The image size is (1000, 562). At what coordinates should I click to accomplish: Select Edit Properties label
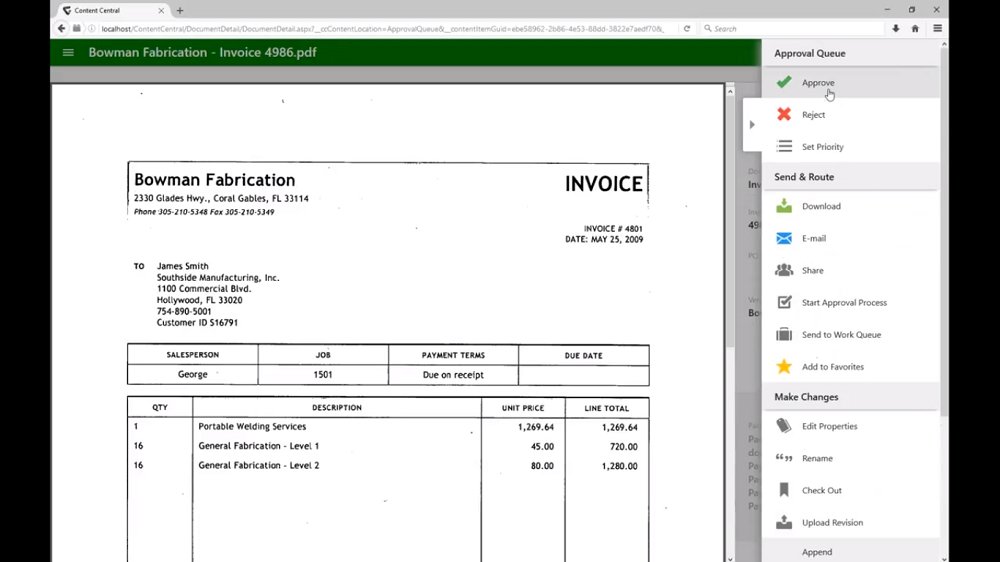point(829,426)
